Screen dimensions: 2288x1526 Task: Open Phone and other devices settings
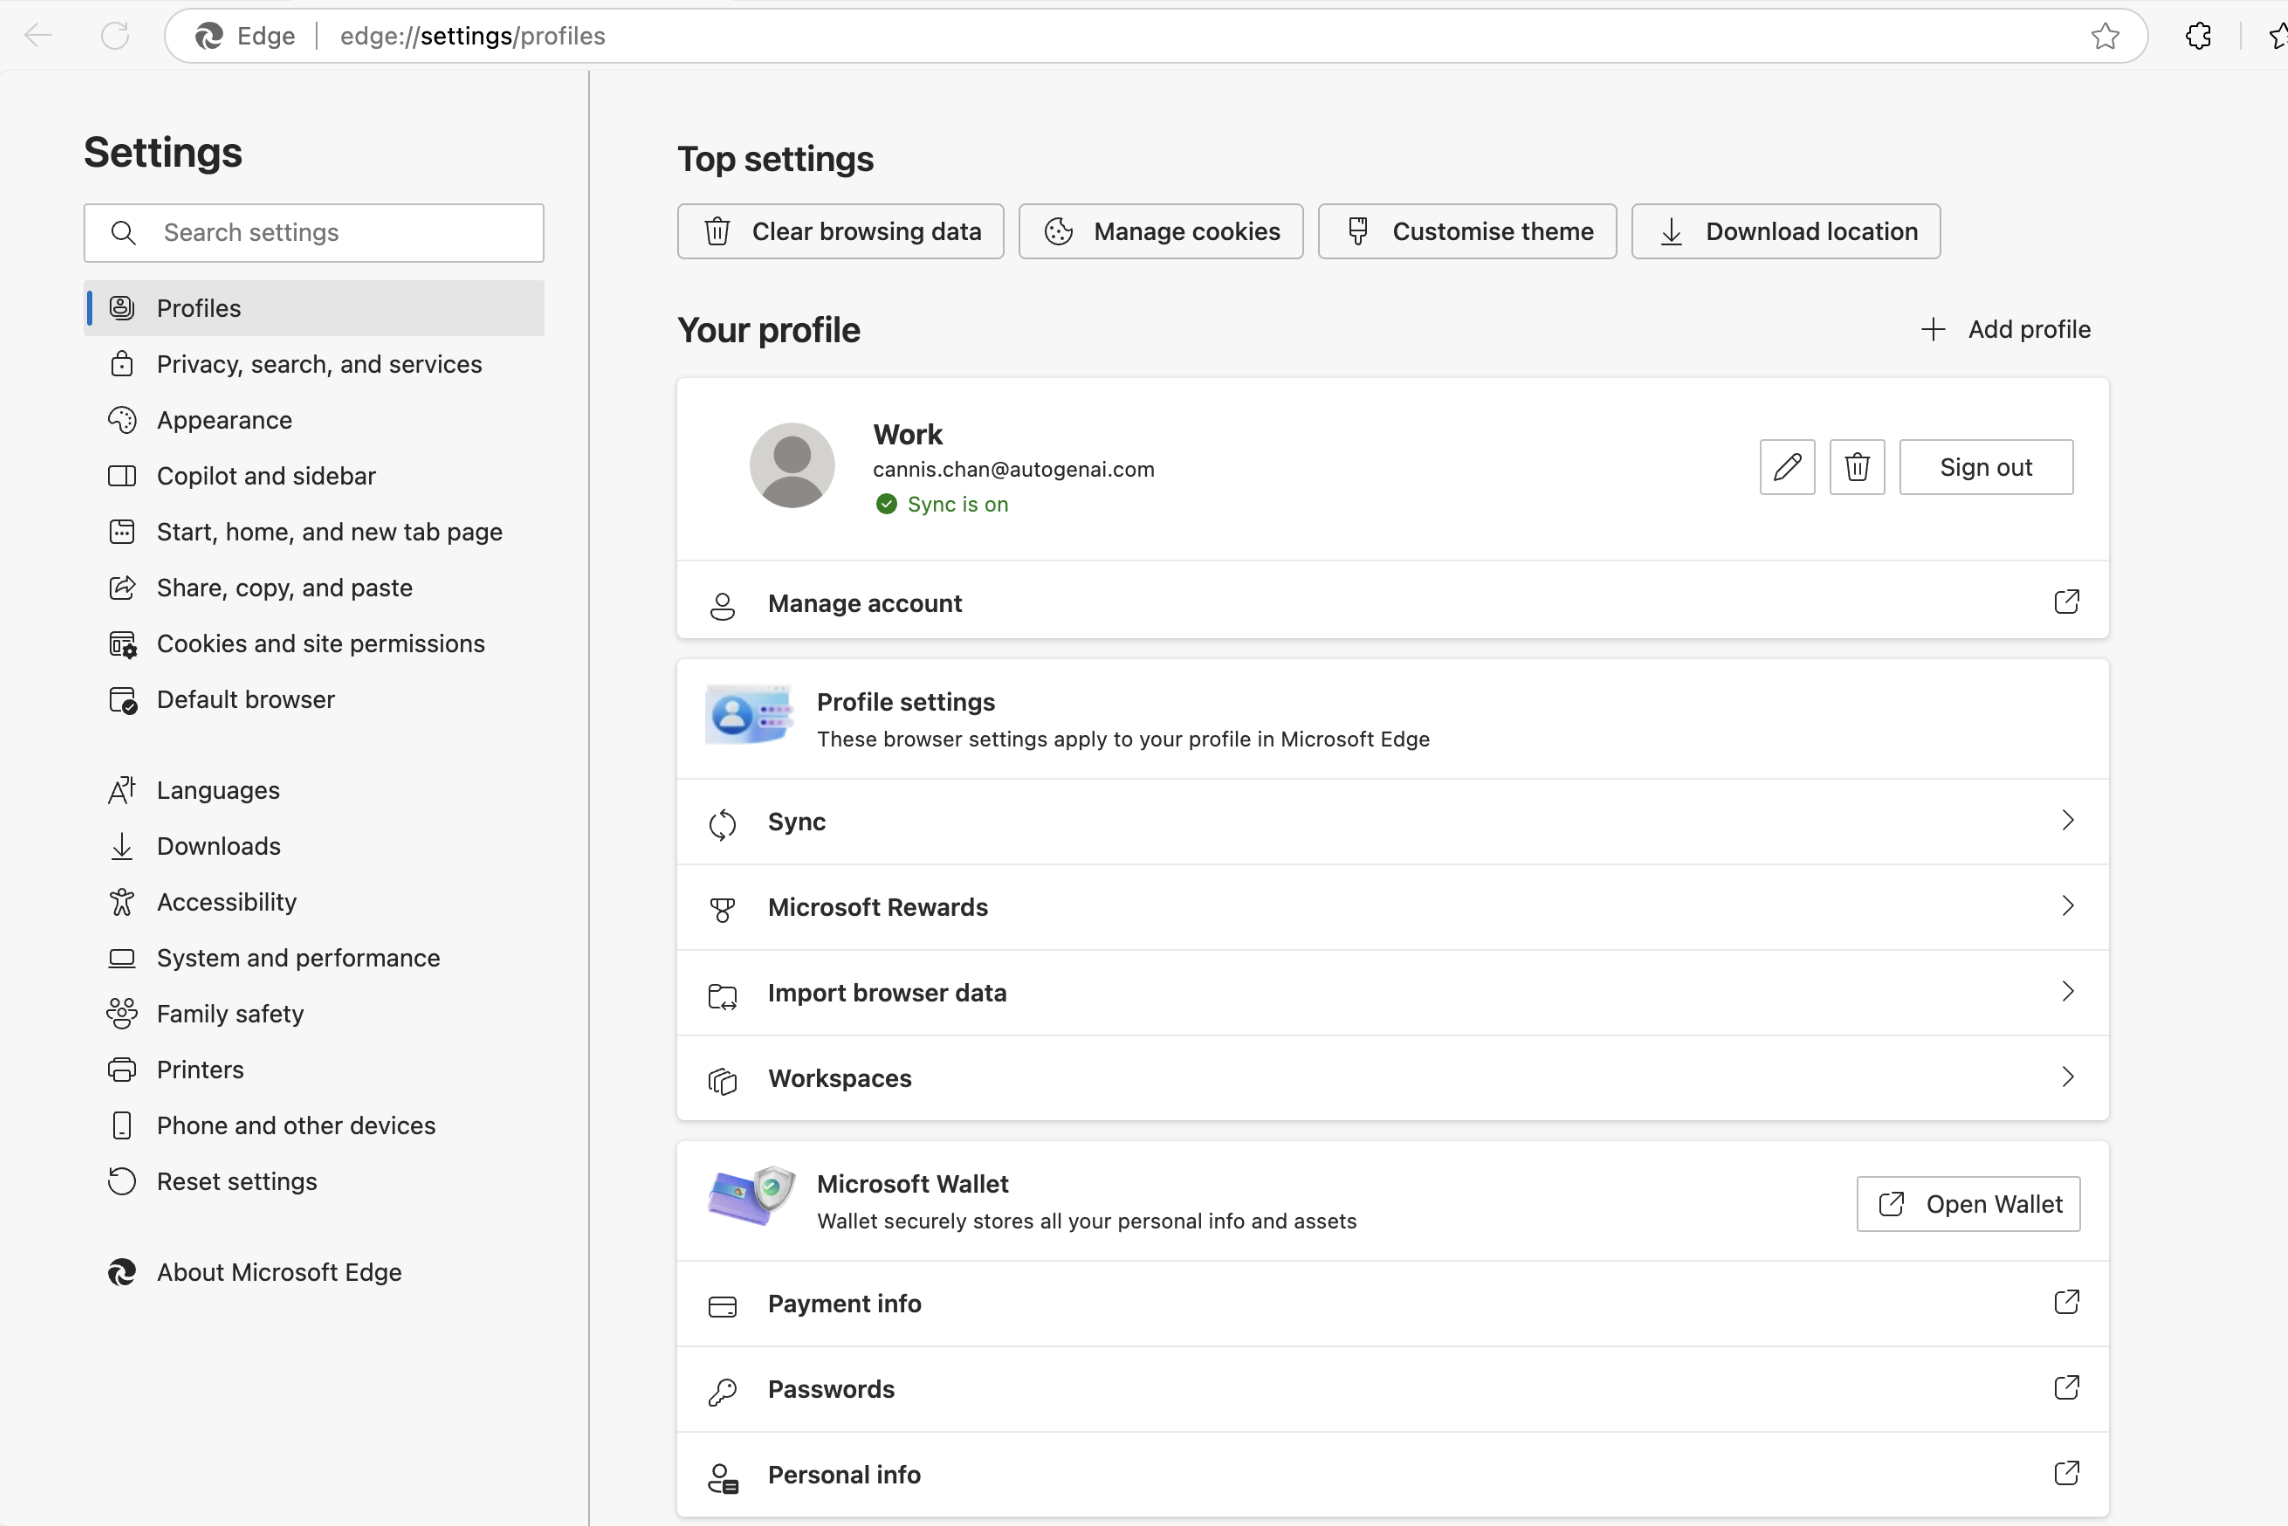coord(314,1126)
